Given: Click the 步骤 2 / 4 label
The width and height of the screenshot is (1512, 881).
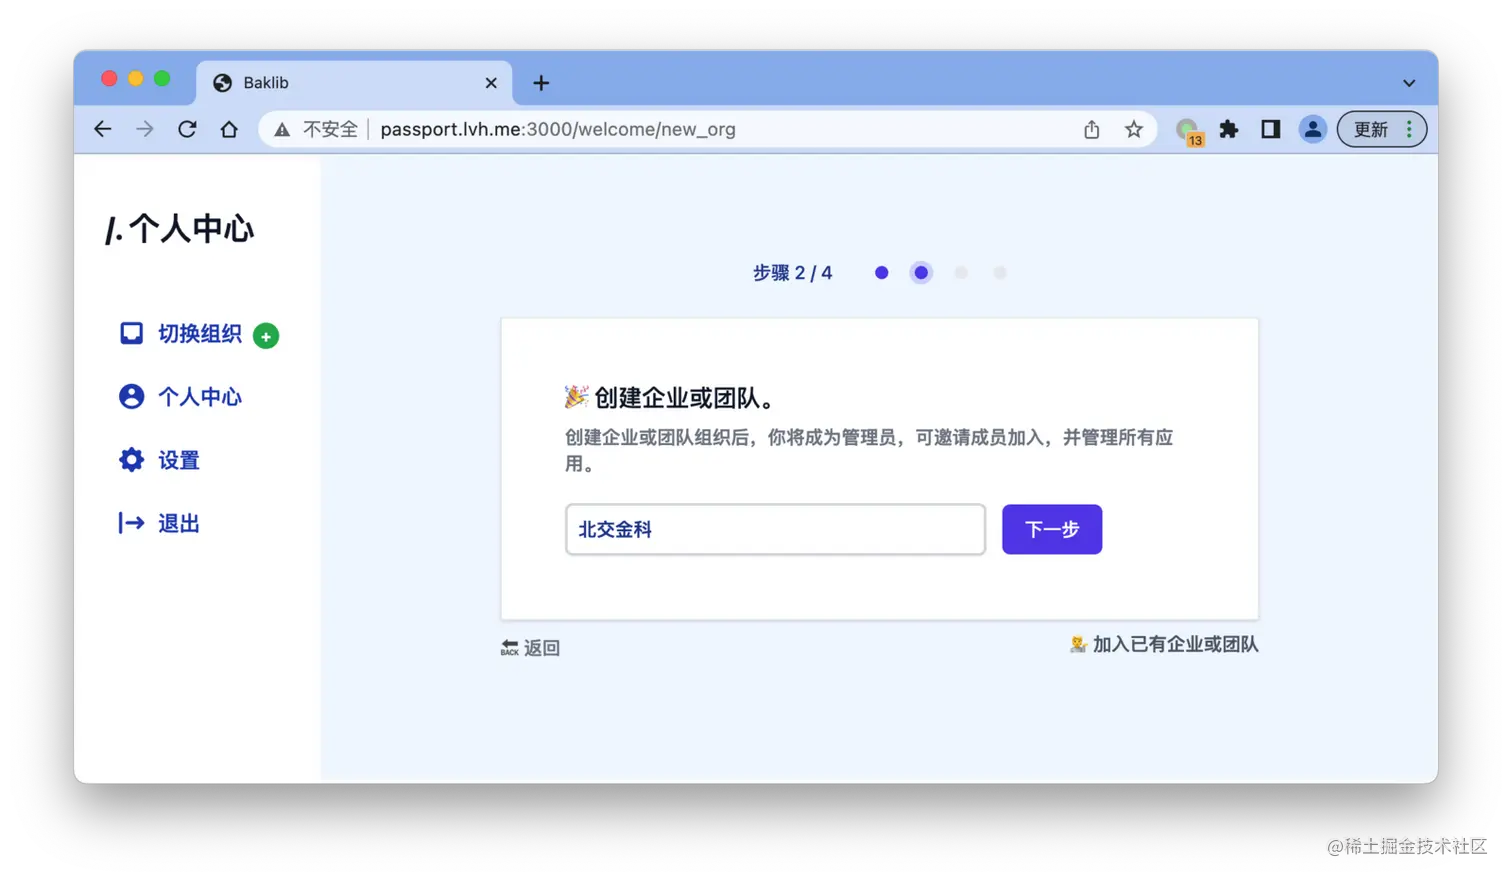Looking at the screenshot, I should click(x=793, y=273).
